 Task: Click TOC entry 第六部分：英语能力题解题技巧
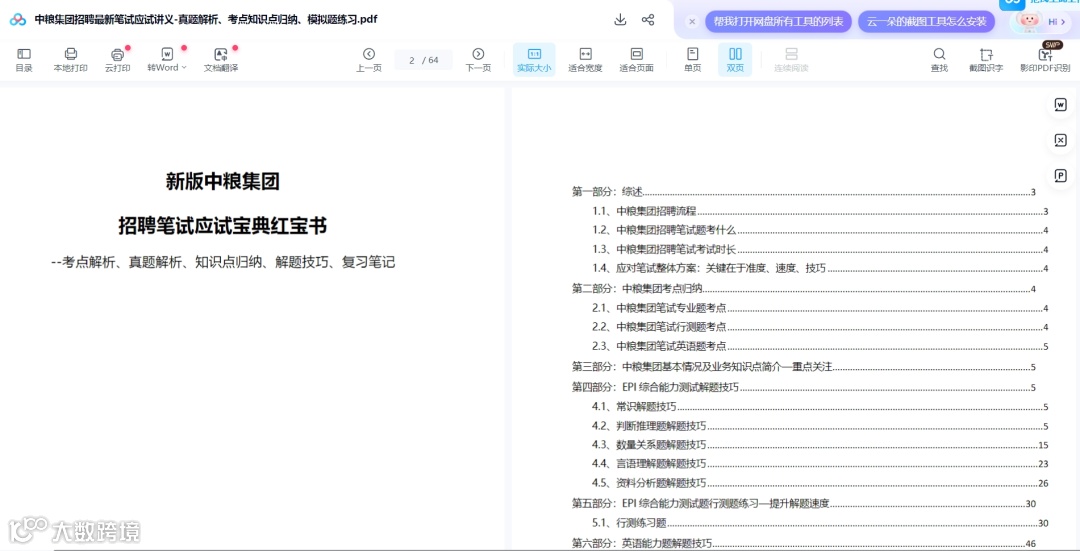pyautogui.click(x=804, y=543)
